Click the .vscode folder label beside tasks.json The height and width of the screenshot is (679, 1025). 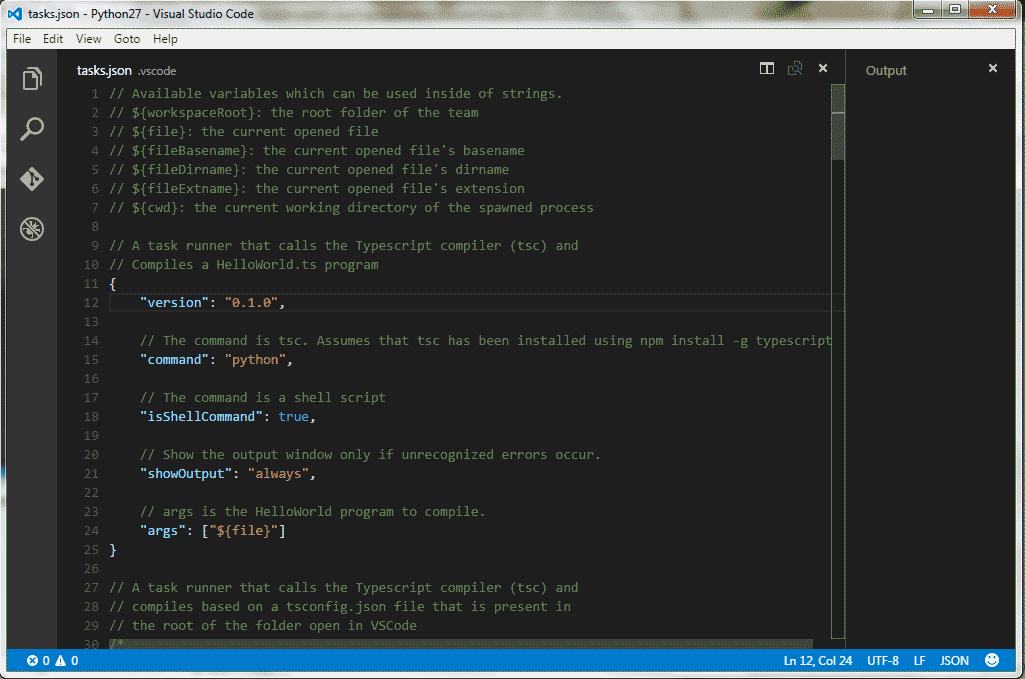pyautogui.click(x=157, y=71)
